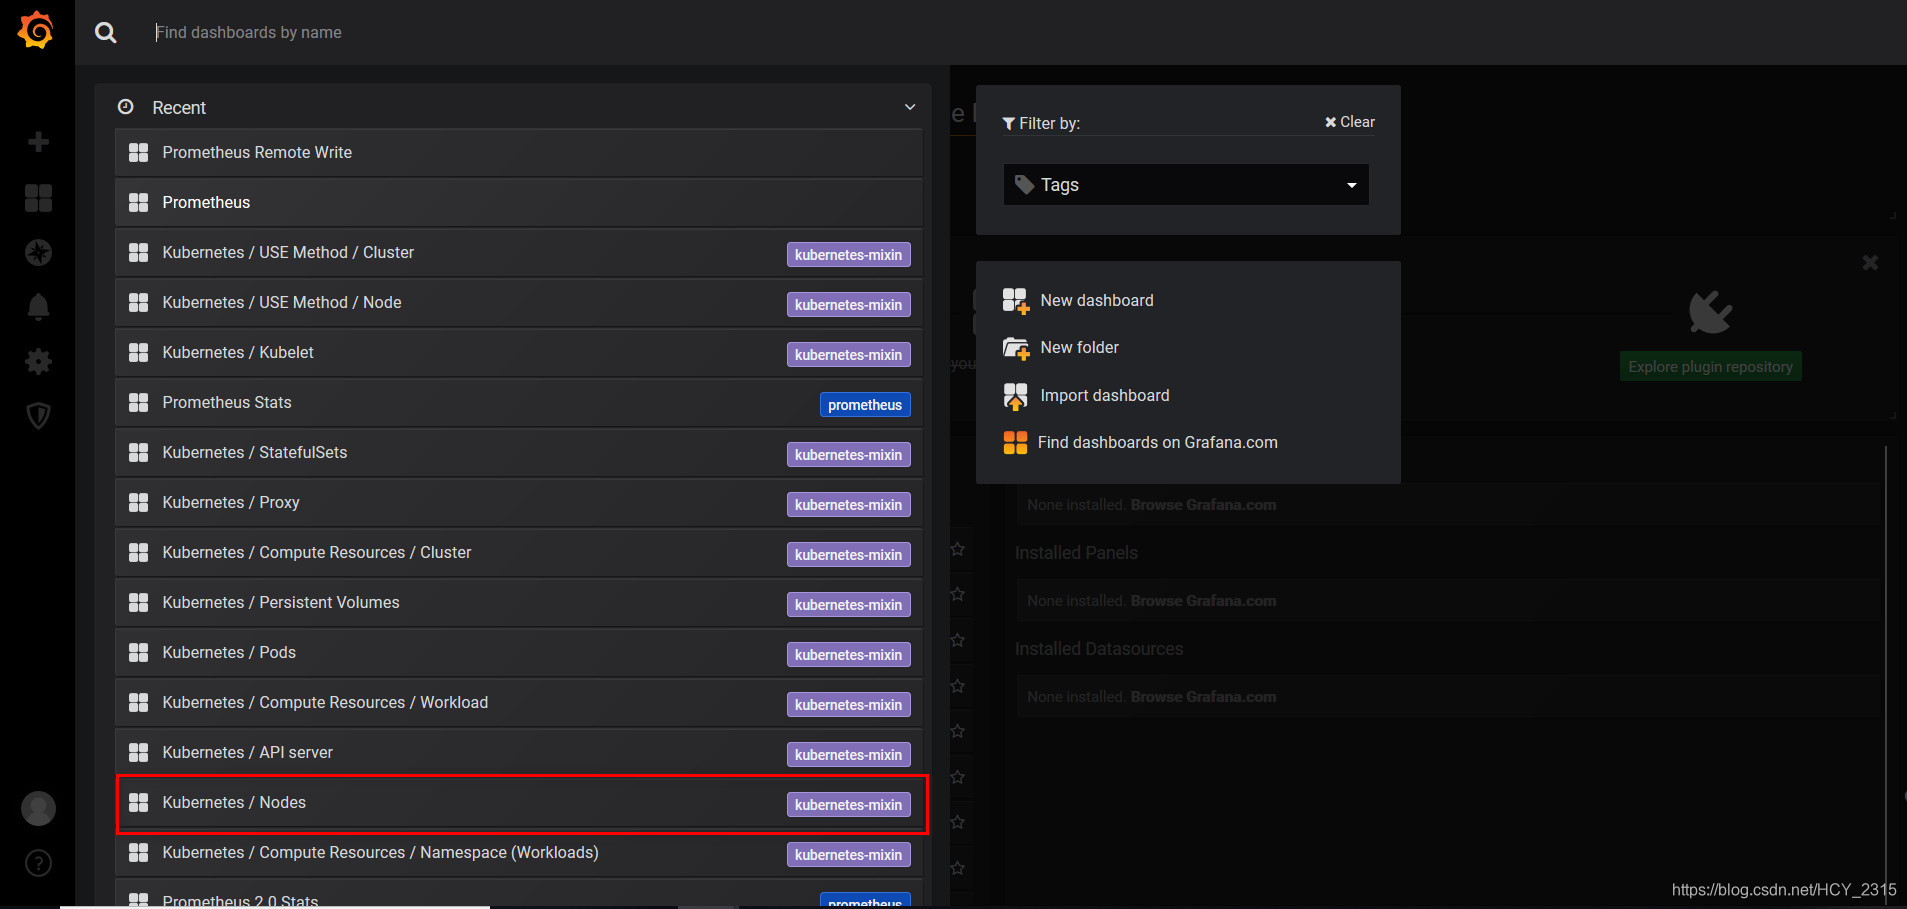This screenshot has height=909, width=1907.
Task: Click the plug icon above Explore plugin repository
Action: click(x=1710, y=313)
